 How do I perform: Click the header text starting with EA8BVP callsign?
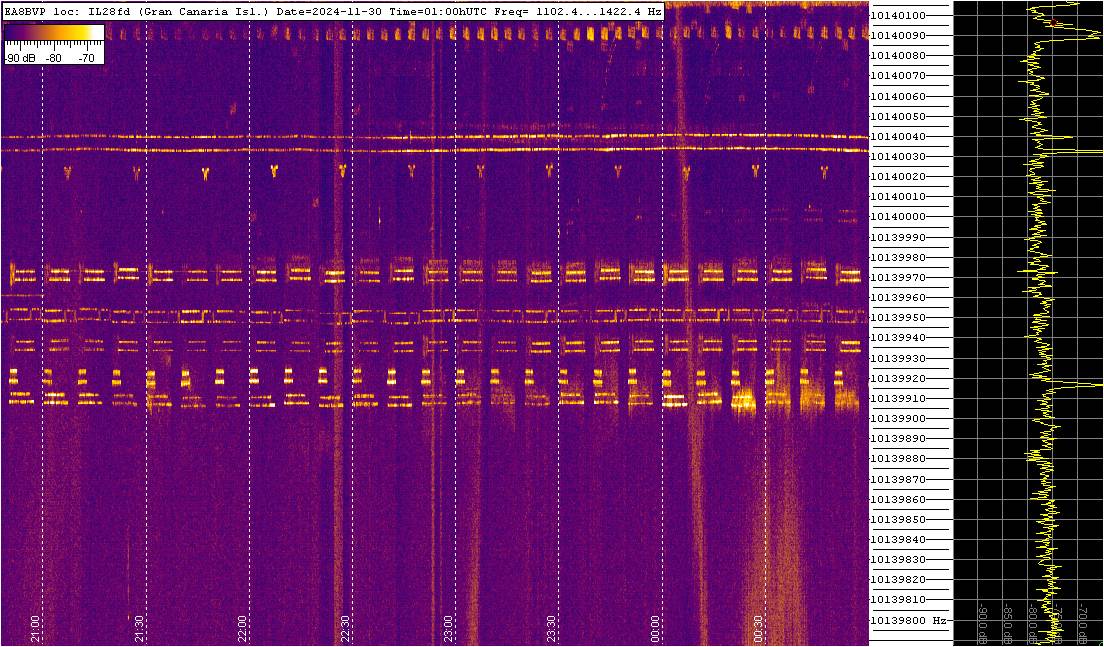coord(332,12)
